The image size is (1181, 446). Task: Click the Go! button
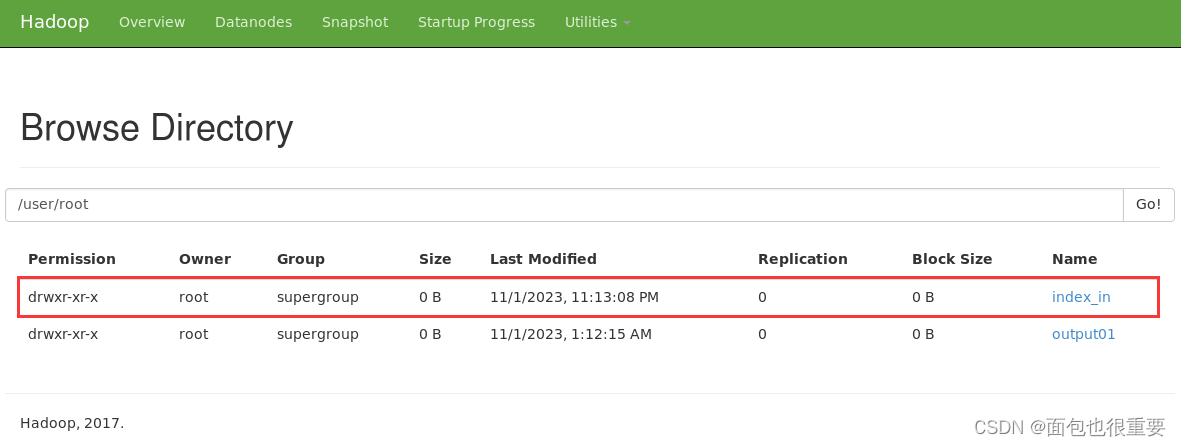[x=1148, y=204]
